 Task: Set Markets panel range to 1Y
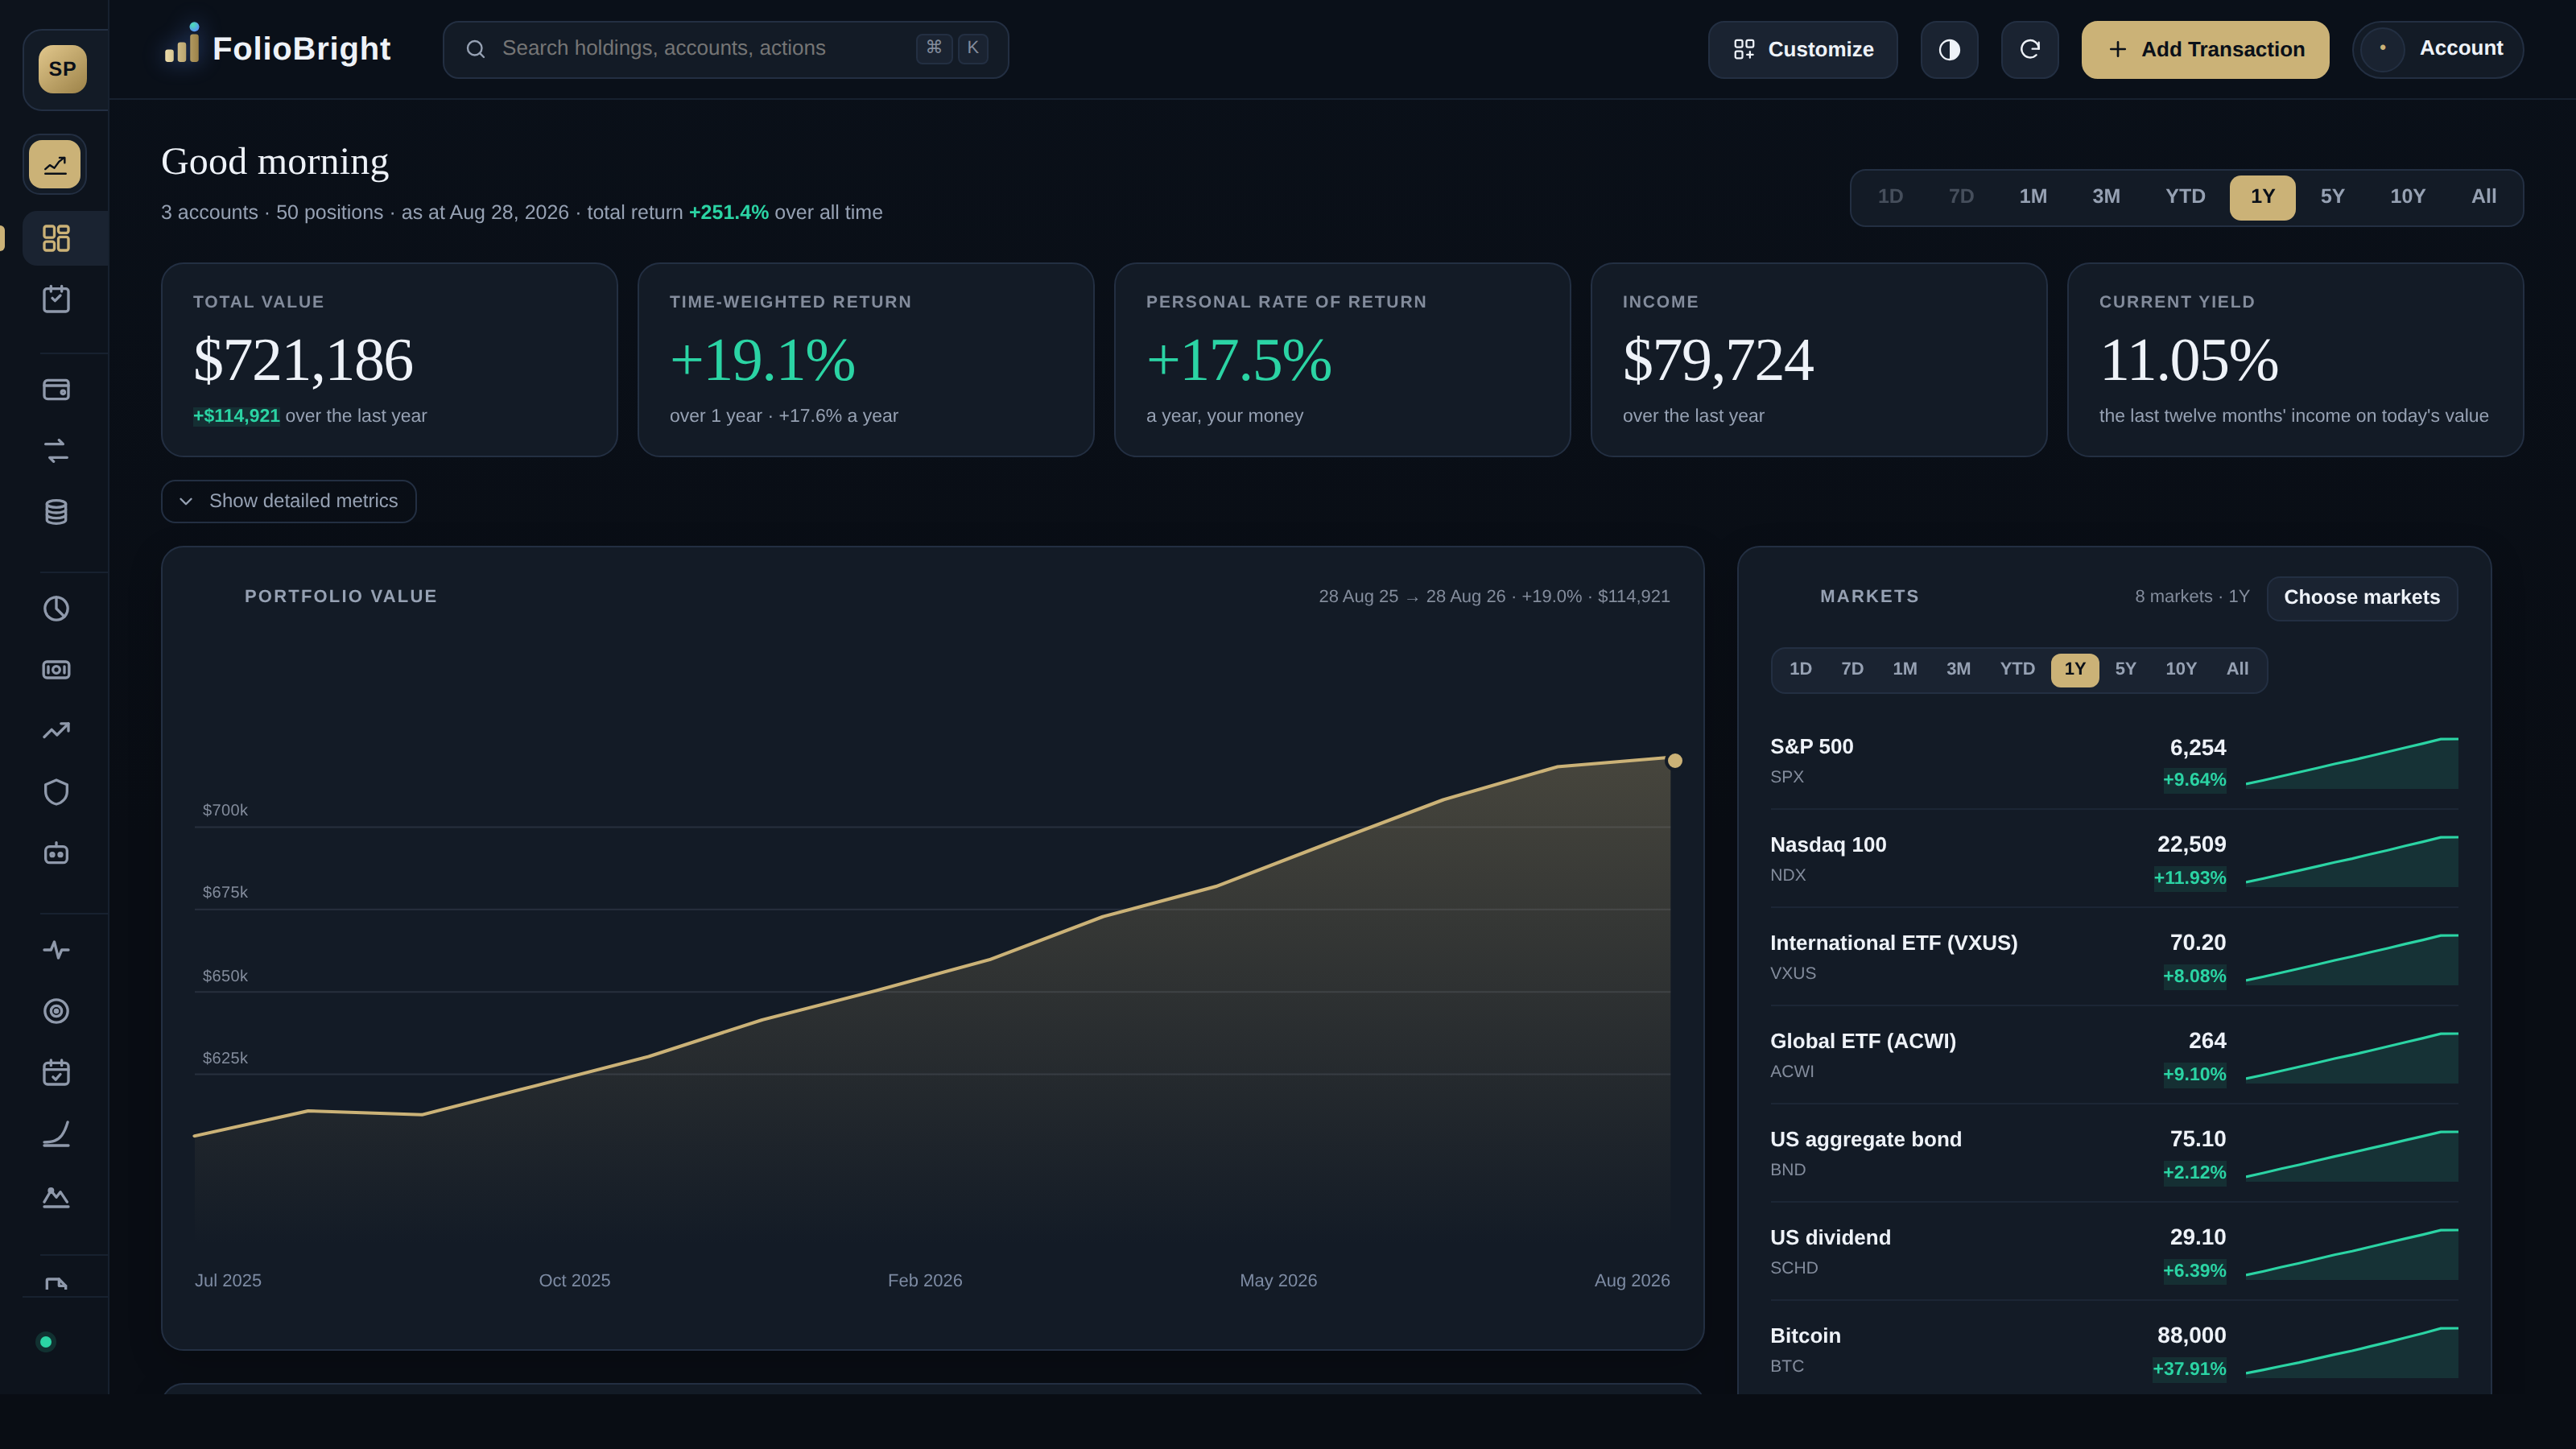click(x=2075, y=670)
